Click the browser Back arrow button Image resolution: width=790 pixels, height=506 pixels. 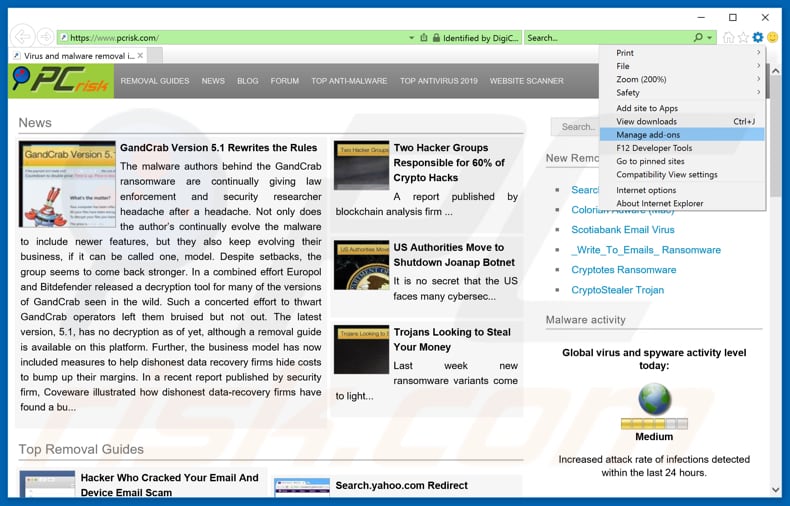point(22,37)
